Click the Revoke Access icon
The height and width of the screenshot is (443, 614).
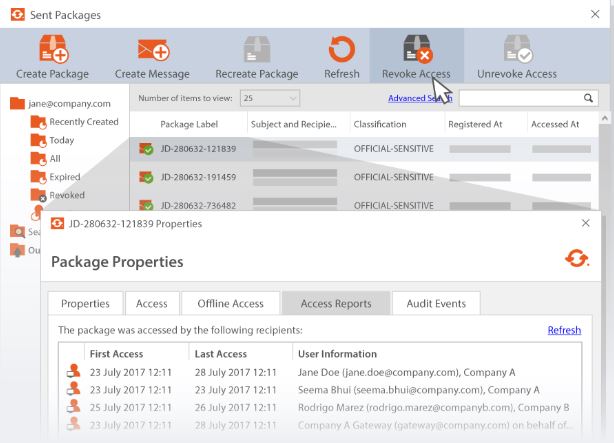pos(417,49)
